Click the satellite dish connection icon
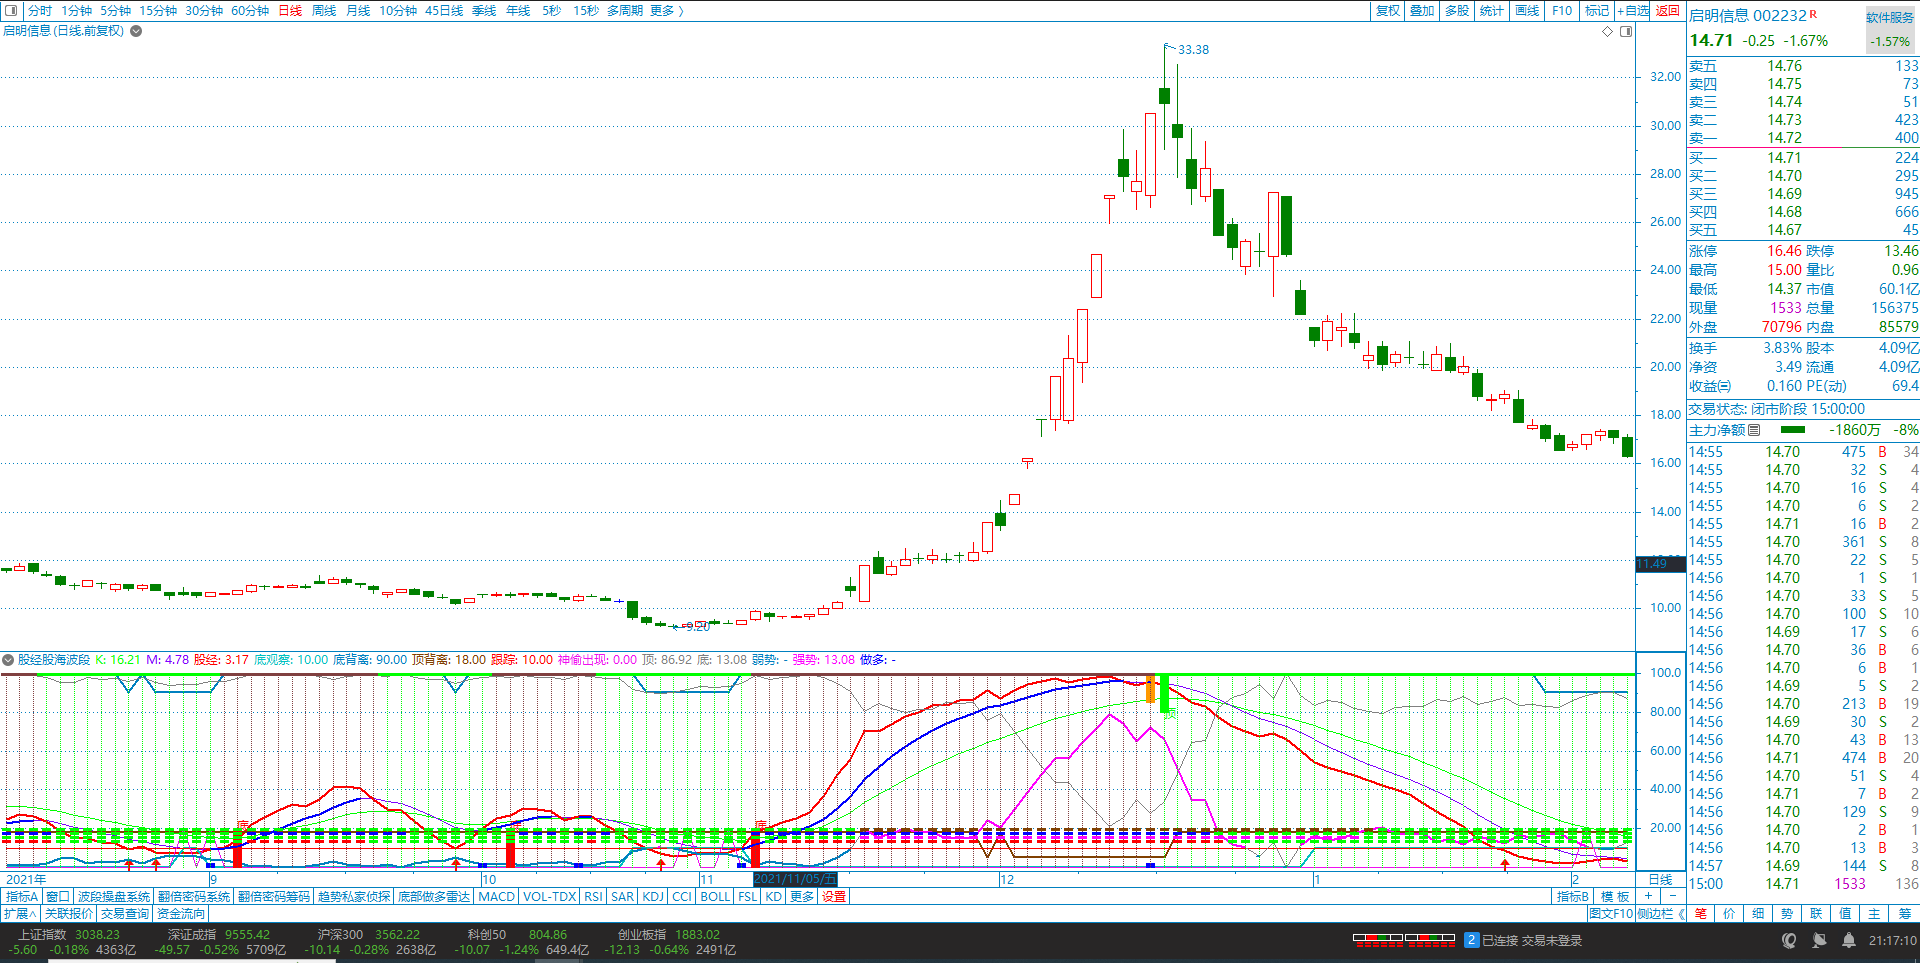Viewport: 1920px width, 963px height. [1819, 940]
